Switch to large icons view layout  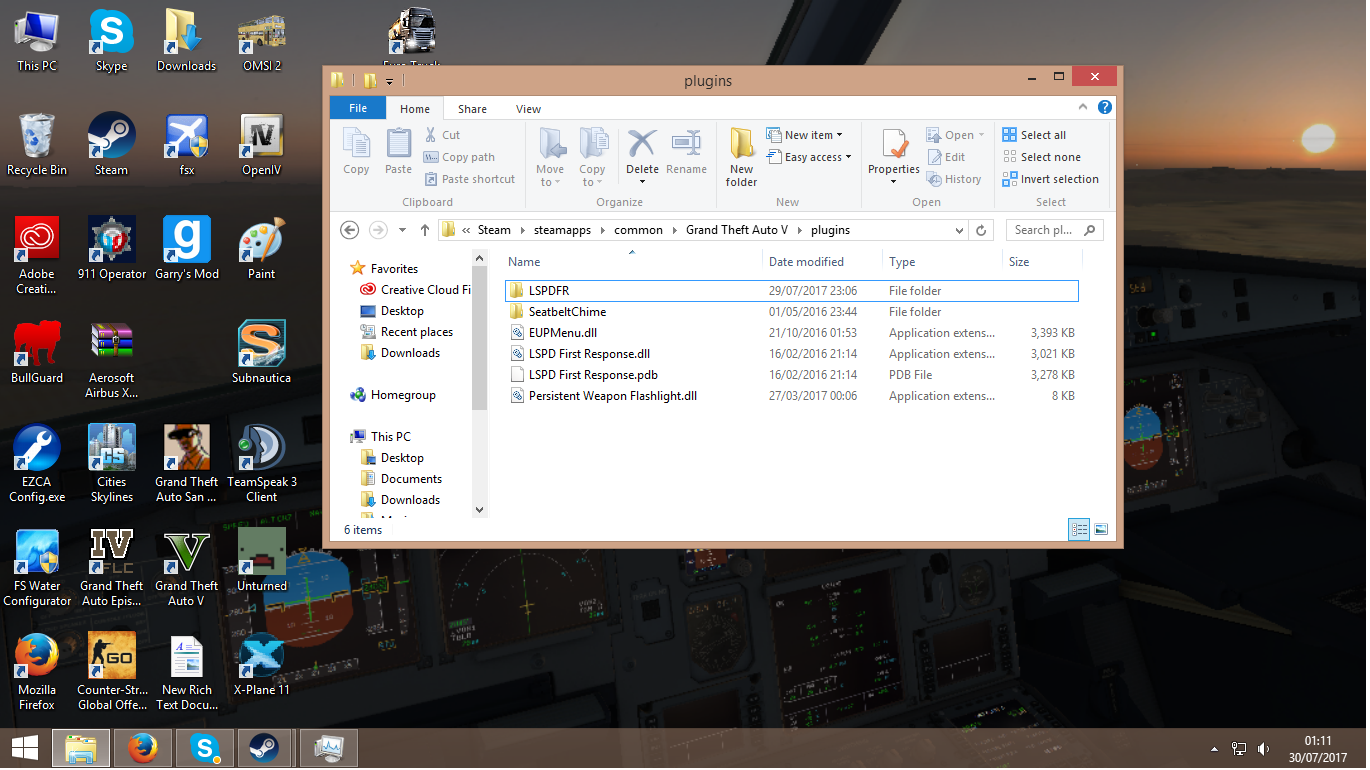[x=1101, y=530]
